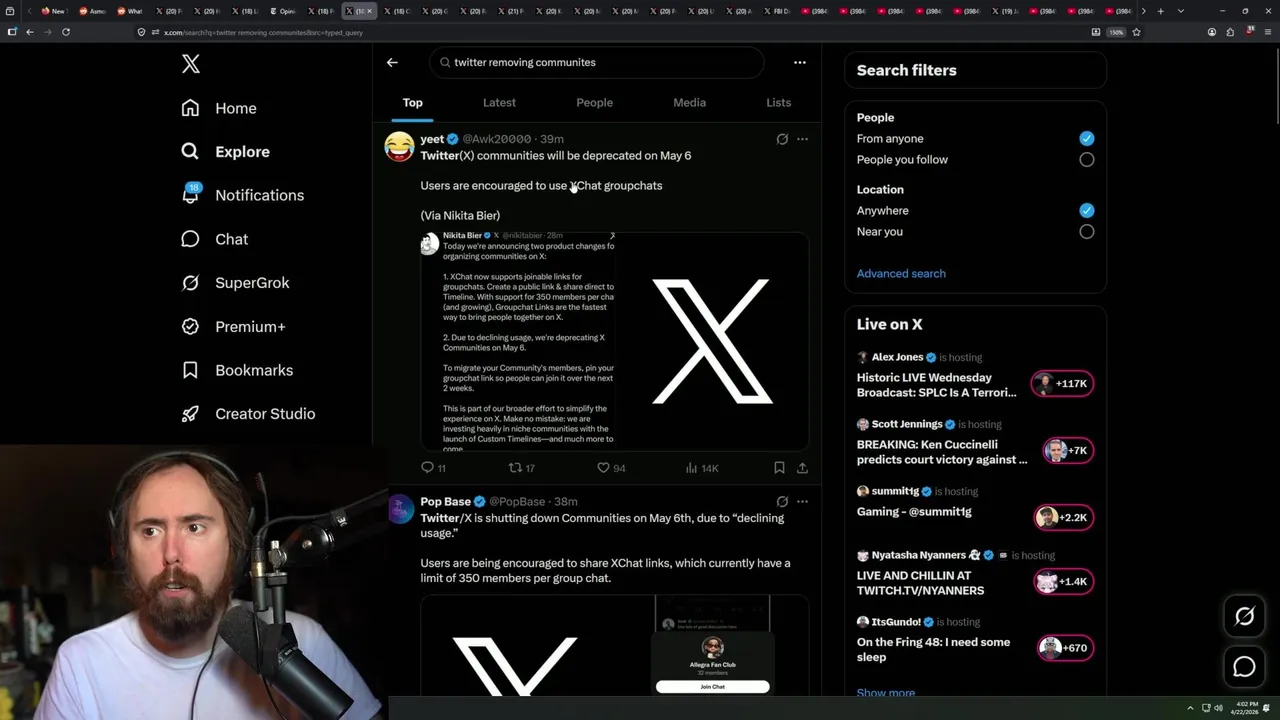Select 'Near you' location filter
1280x720 pixels.
click(x=1087, y=232)
